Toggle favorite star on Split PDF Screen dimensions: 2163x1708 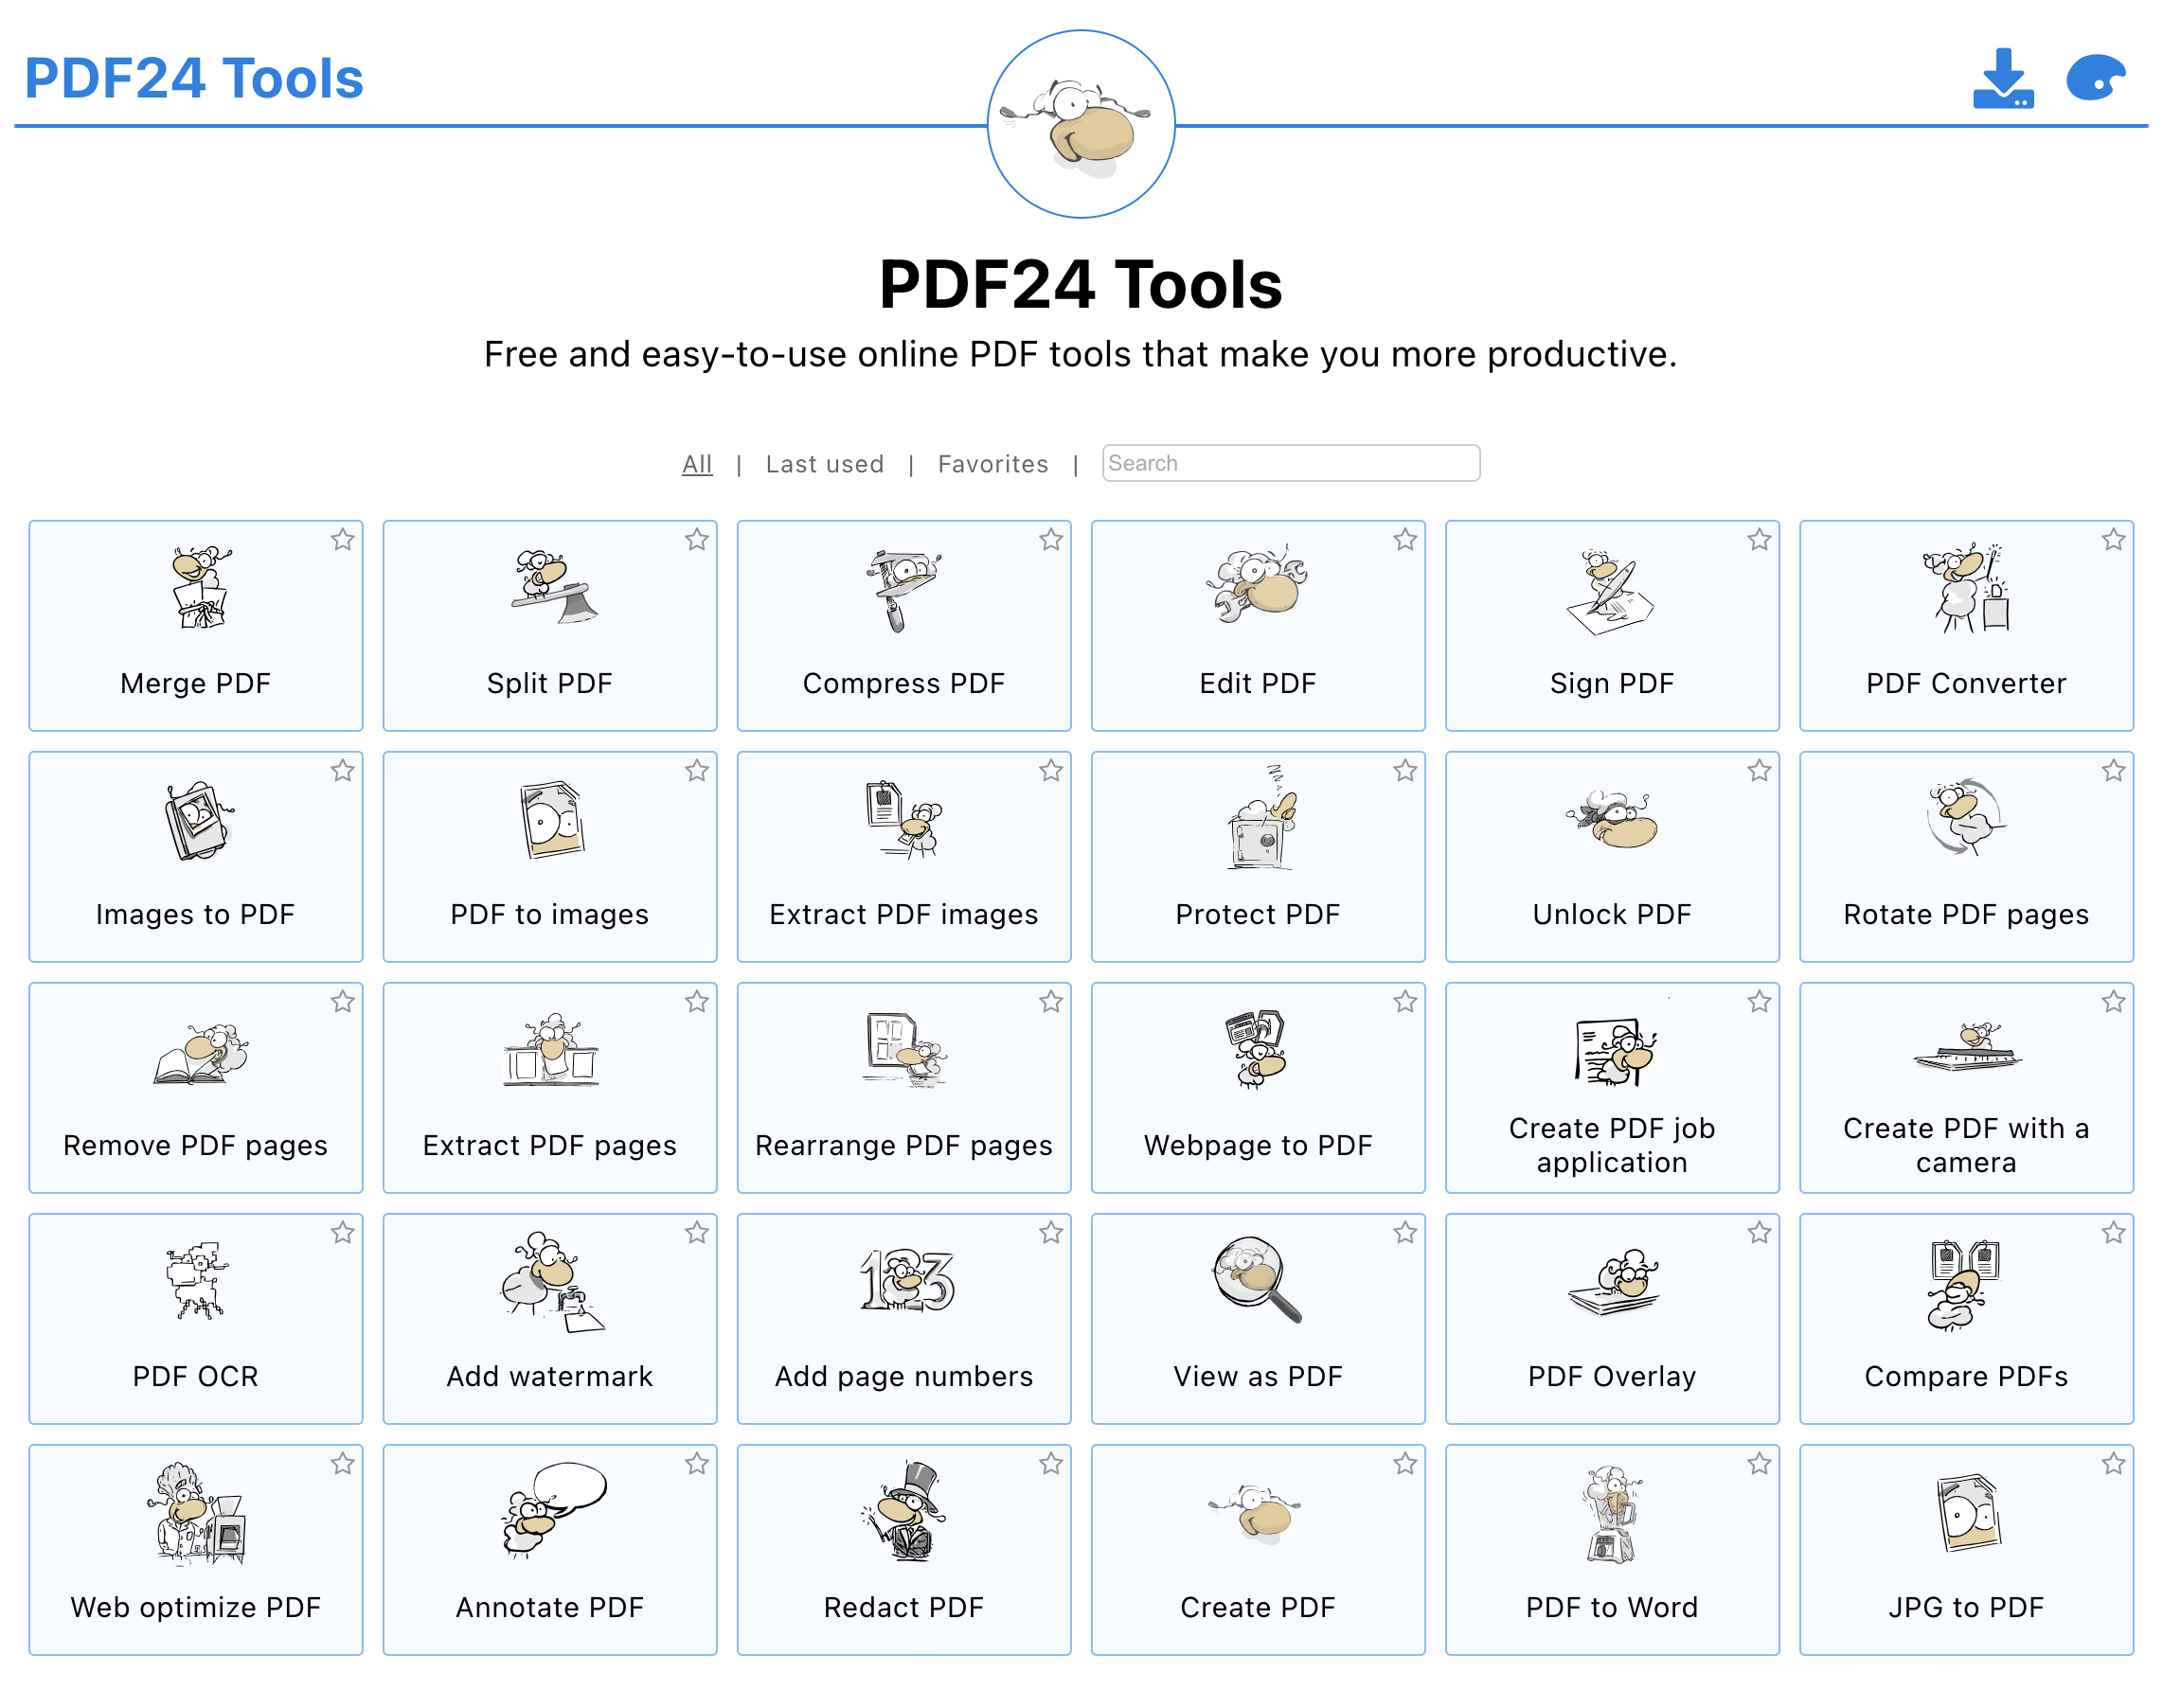point(697,540)
